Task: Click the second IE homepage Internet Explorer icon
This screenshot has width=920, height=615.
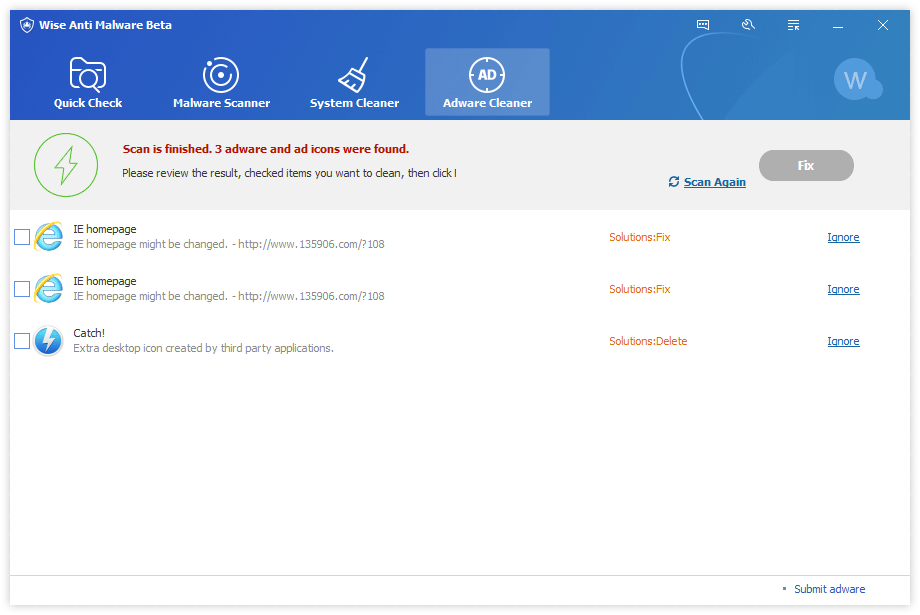Action: [49, 288]
